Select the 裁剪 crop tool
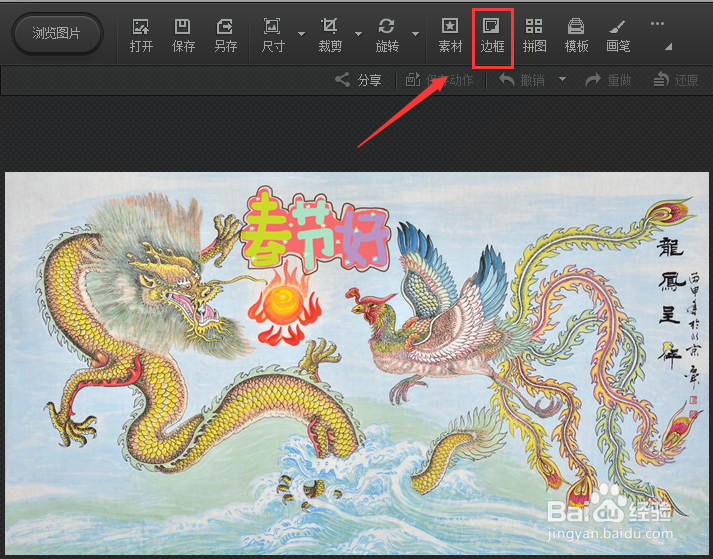Screen dimensions: 713x559 [330, 35]
